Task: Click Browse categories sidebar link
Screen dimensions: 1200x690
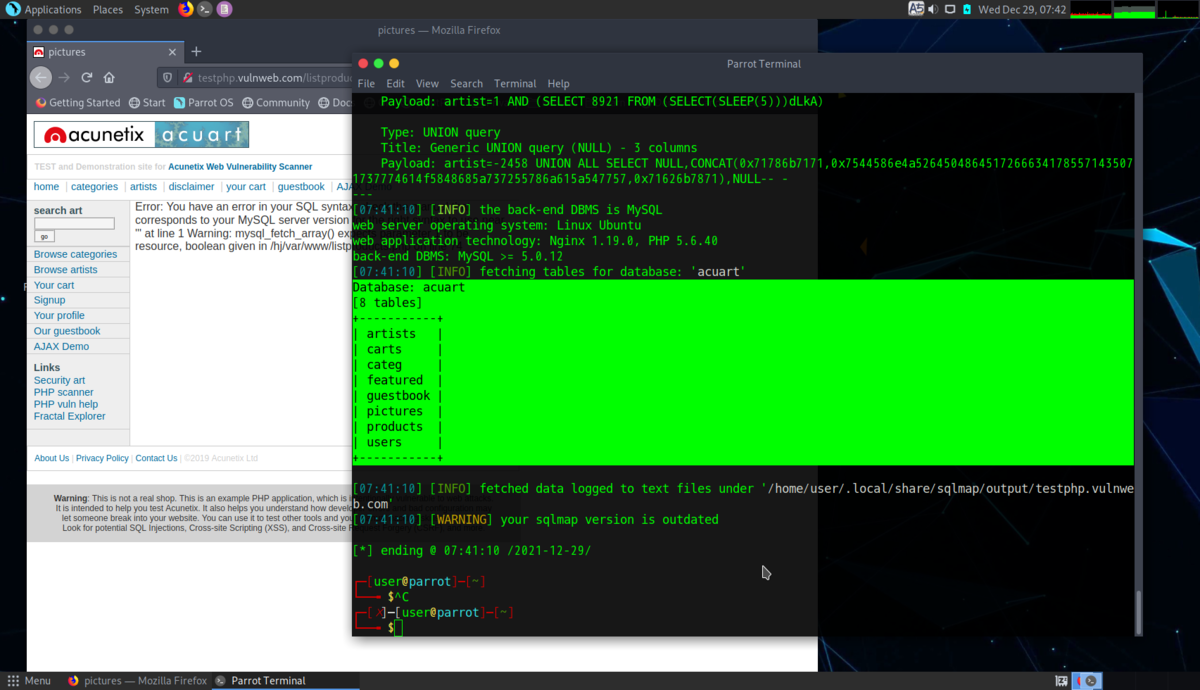Action: pyautogui.click(x=75, y=254)
